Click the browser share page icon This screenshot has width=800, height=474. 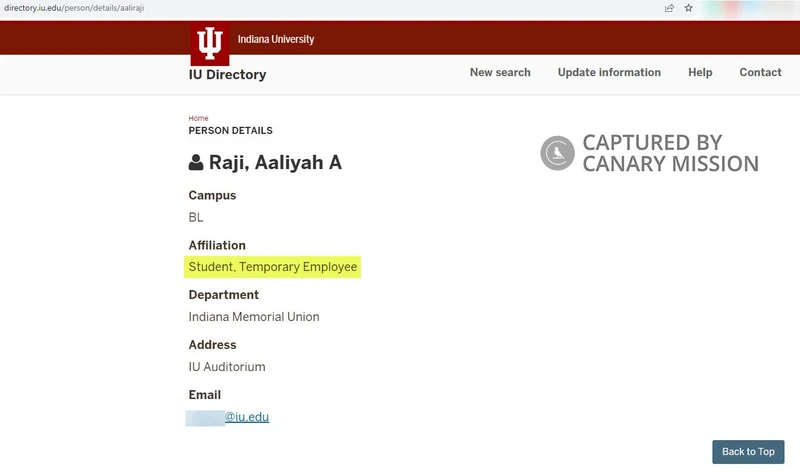669,8
